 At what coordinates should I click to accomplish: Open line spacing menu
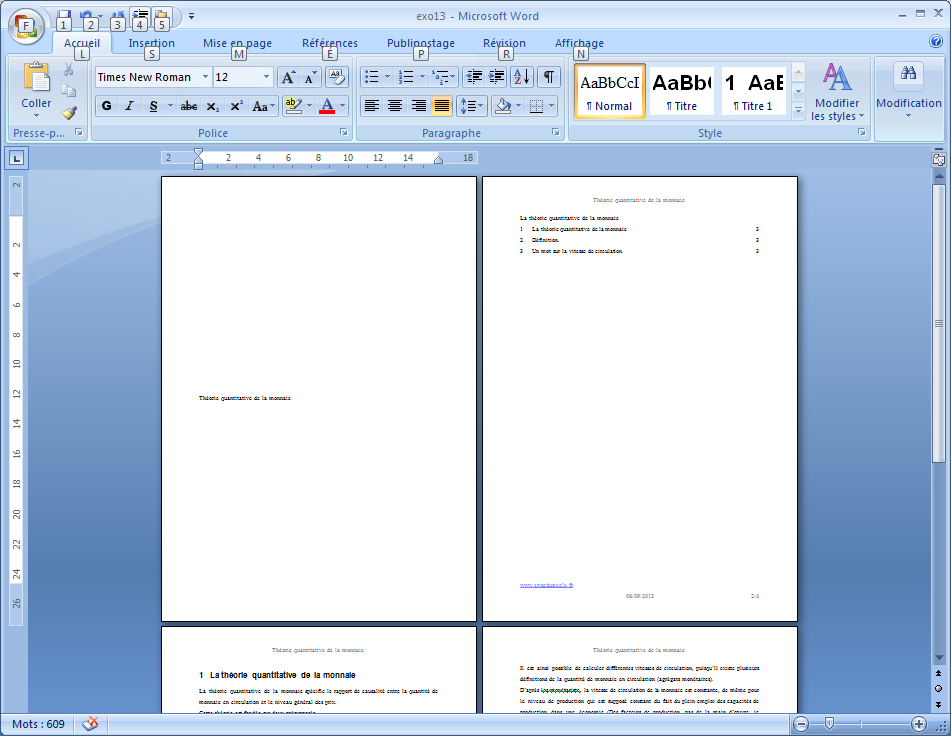click(x=472, y=106)
